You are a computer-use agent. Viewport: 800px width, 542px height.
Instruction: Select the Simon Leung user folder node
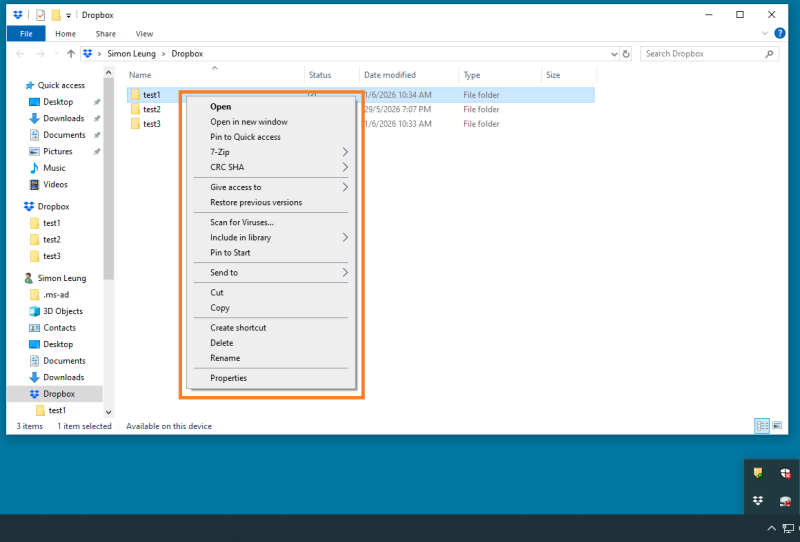(61, 278)
